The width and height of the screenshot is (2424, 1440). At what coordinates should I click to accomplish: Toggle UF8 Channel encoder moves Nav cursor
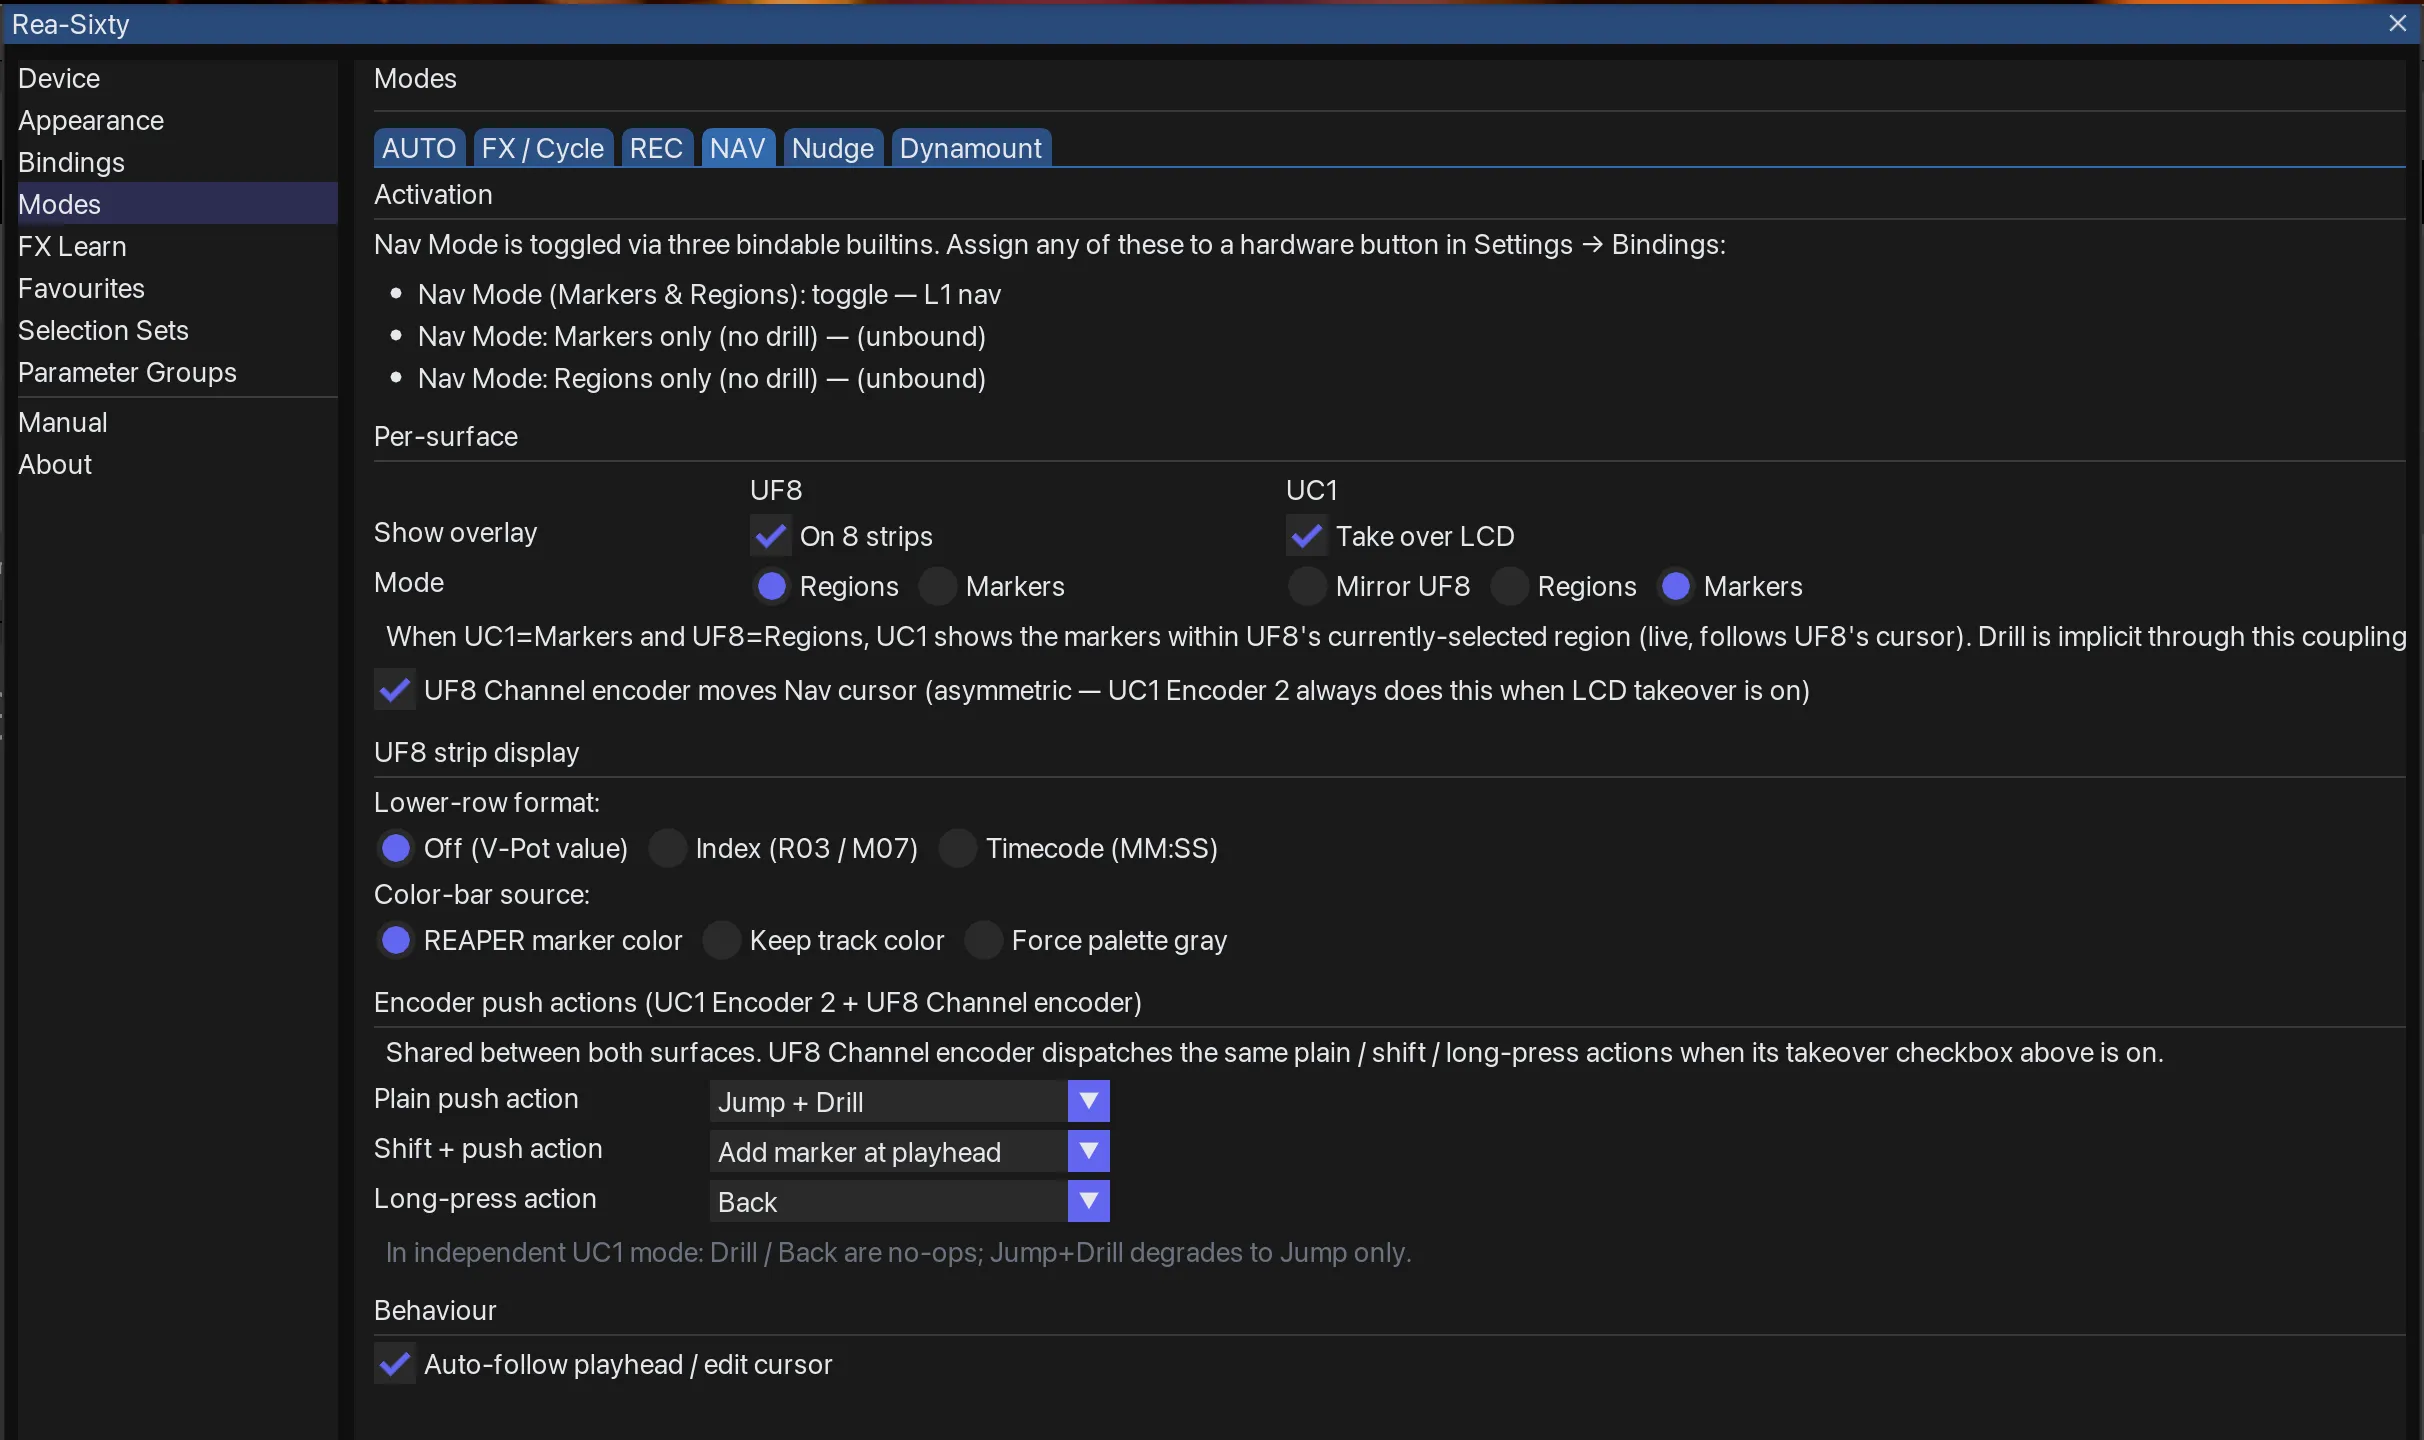tap(395, 690)
